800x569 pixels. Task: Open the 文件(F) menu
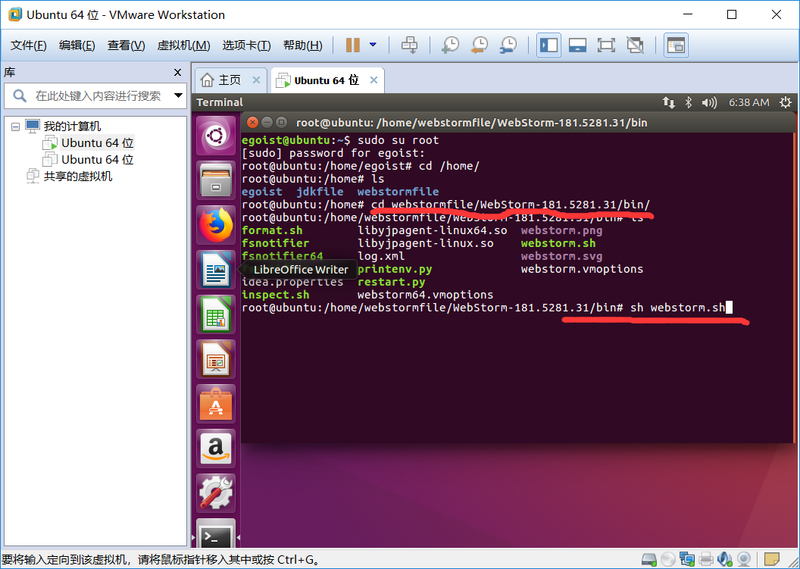pyautogui.click(x=29, y=45)
